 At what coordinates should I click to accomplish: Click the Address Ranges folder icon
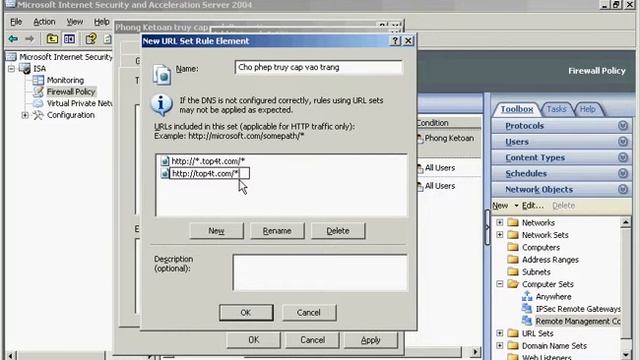(513, 259)
